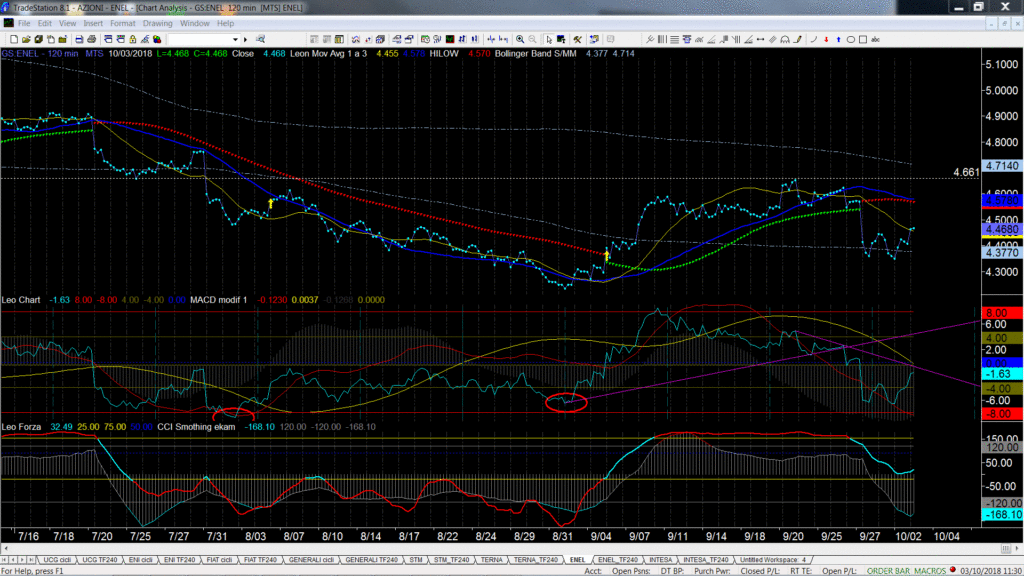This screenshot has width=1024, height=576.
Task: Open the Edit menu
Action: click(44, 24)
